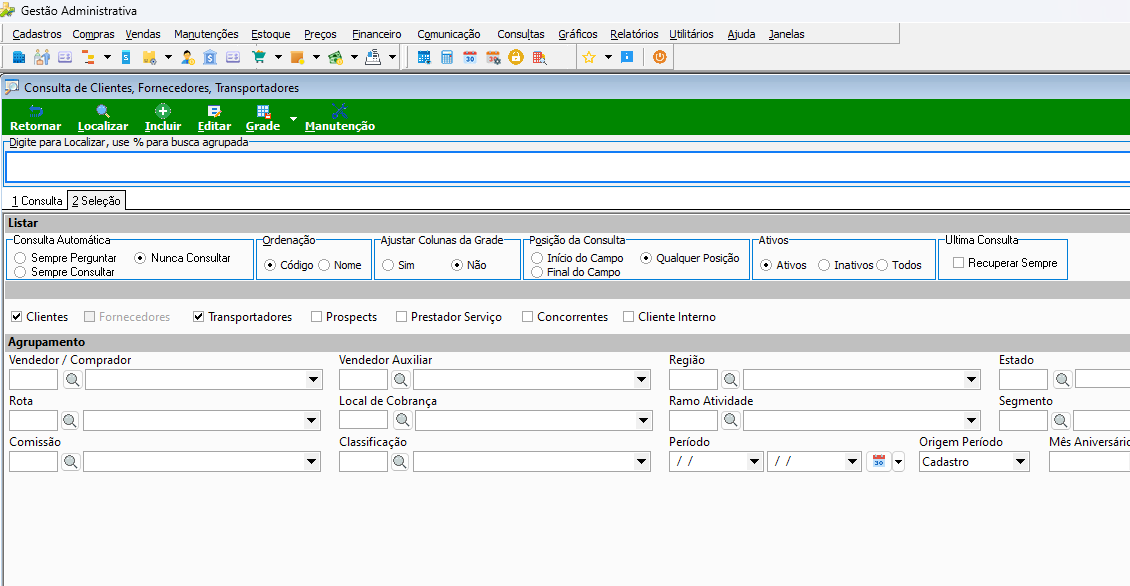Click the organization chart tree icon
The image size is (1130, 586).
88,57
